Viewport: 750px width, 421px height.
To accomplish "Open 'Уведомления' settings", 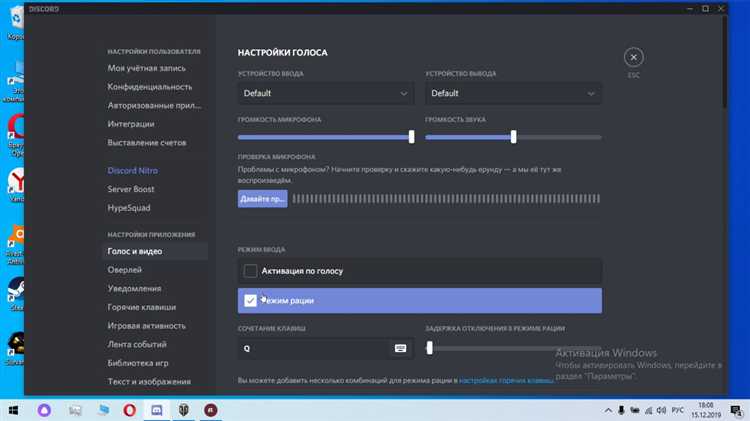I will tap(134, 288).
